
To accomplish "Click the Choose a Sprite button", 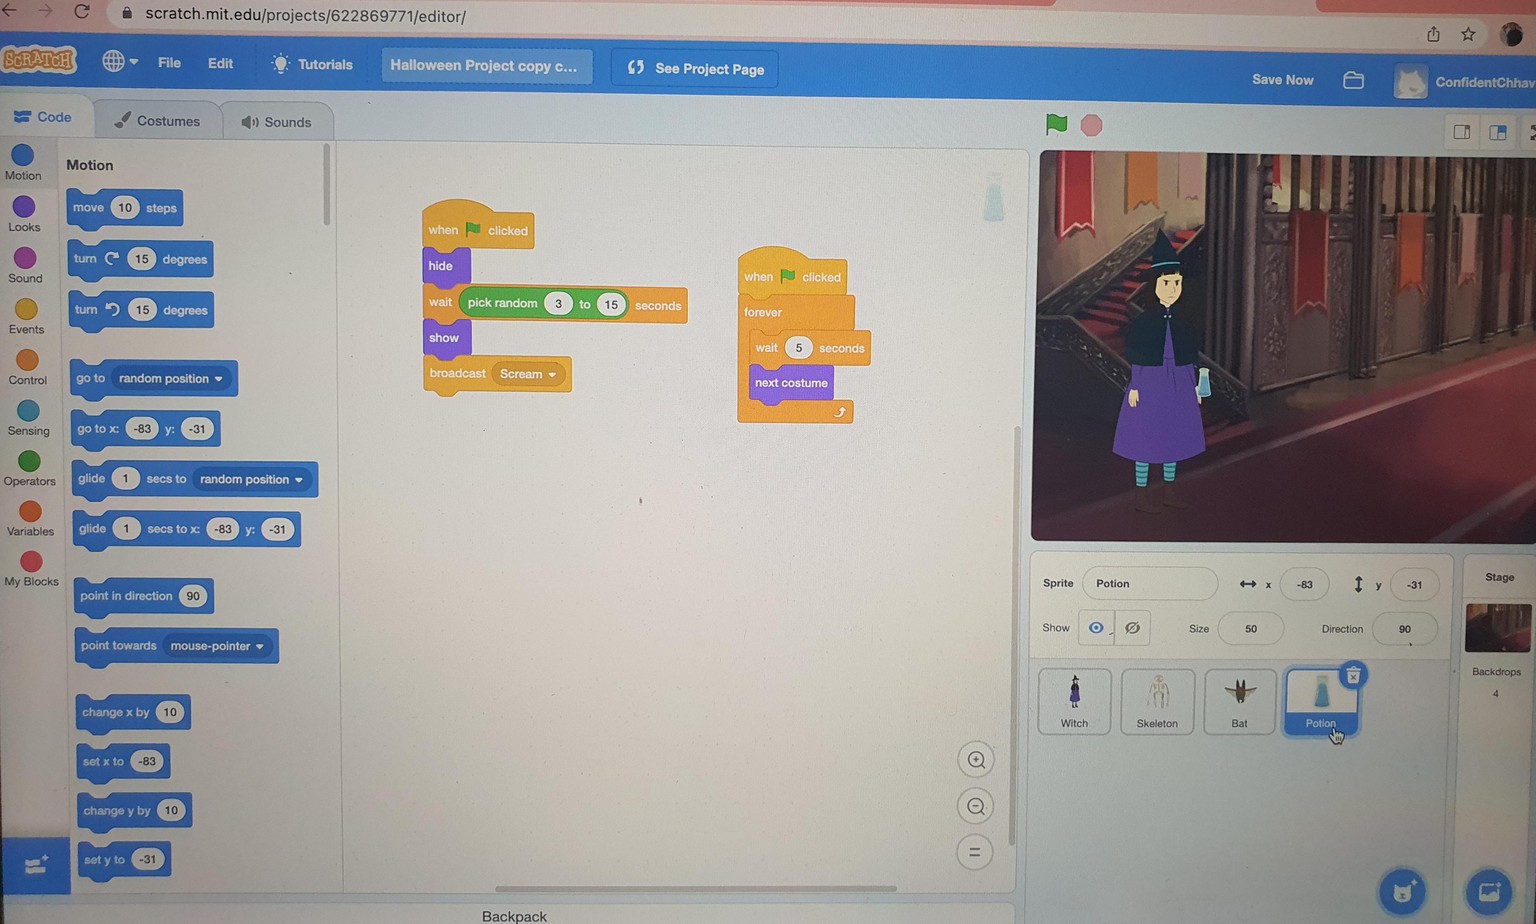I will click(1402, 892).
